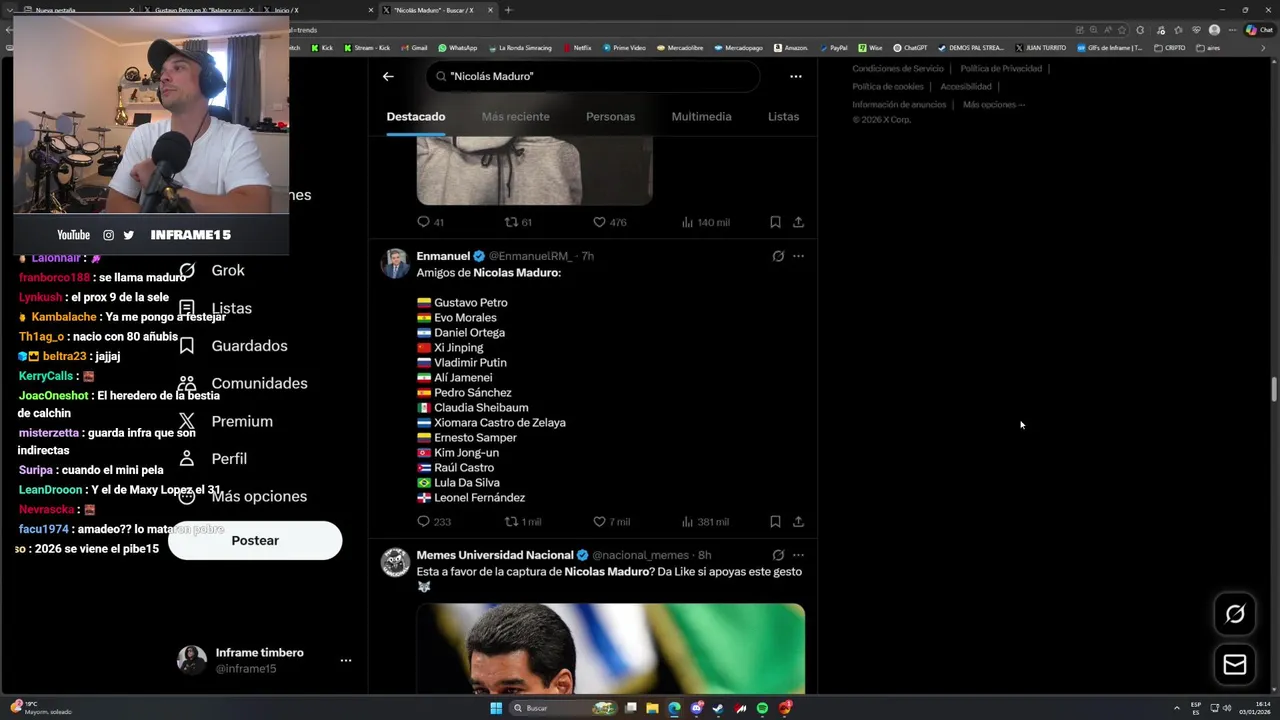
Task: Bookmark Enmanuel's post
Action: [775, 521]
